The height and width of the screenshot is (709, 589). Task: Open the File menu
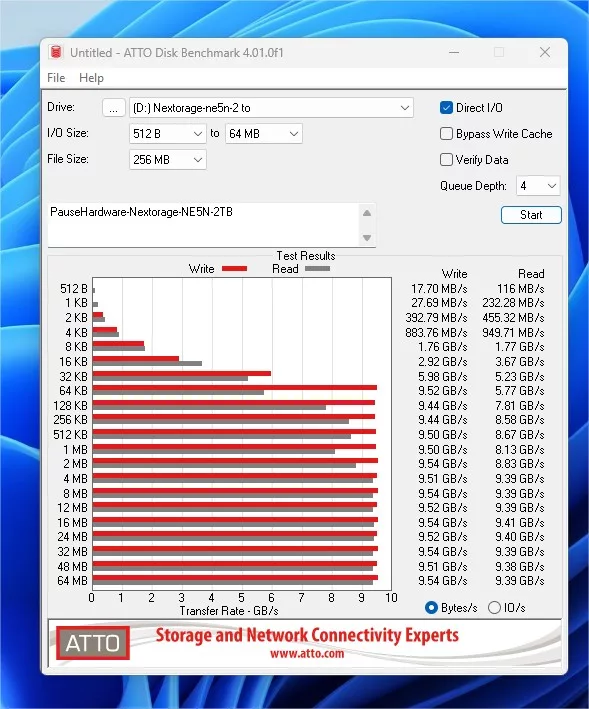56,78
